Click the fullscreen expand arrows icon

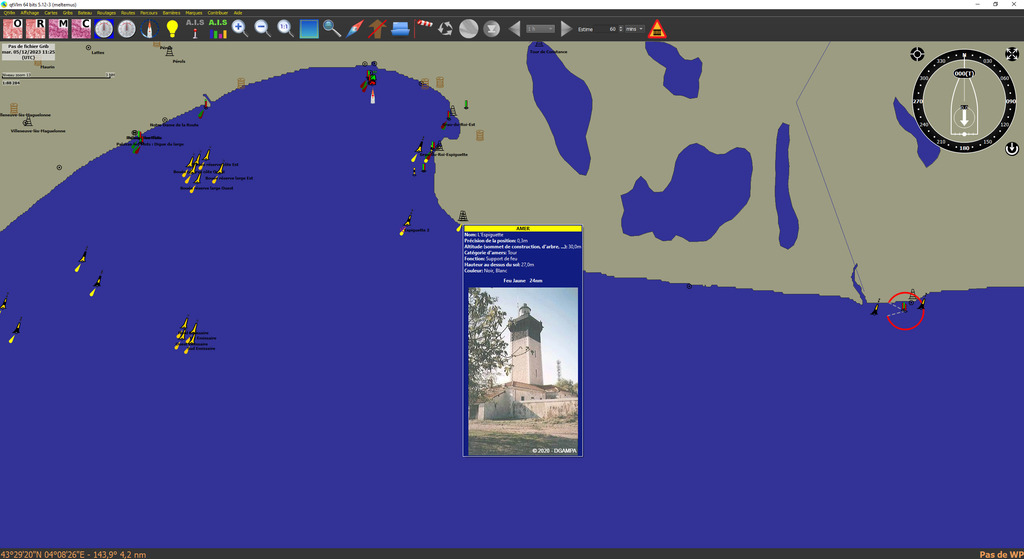coord(1012,54)
